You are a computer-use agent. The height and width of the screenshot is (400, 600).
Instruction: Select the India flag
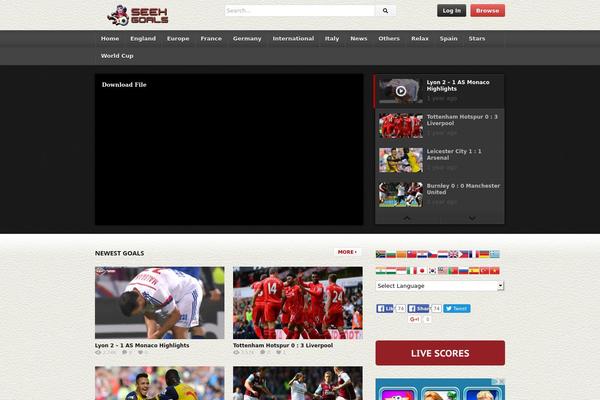coord(380,271)
